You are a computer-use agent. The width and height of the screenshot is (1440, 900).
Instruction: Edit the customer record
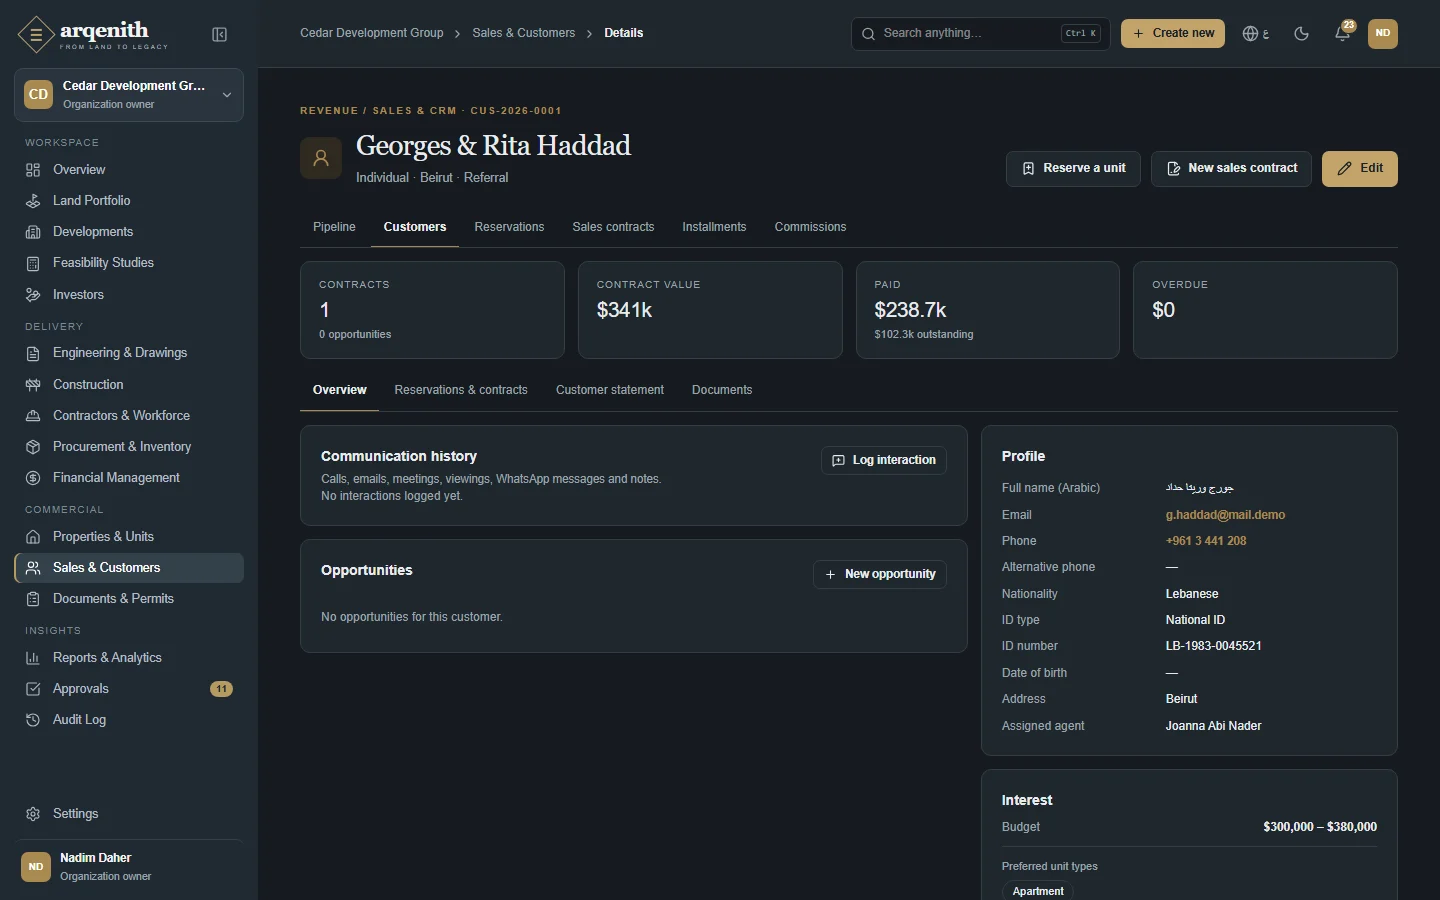(1360, 169)
